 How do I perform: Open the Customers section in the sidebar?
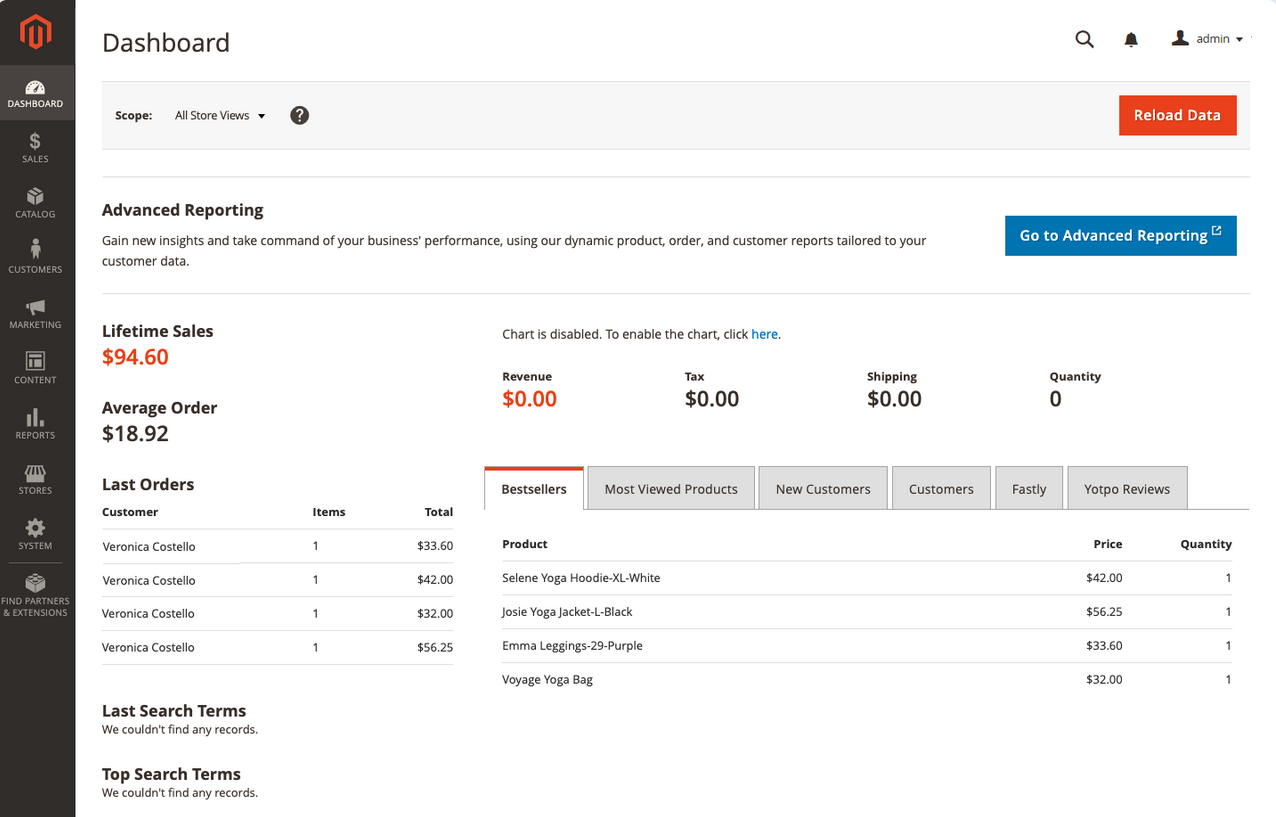coord(35,258)
